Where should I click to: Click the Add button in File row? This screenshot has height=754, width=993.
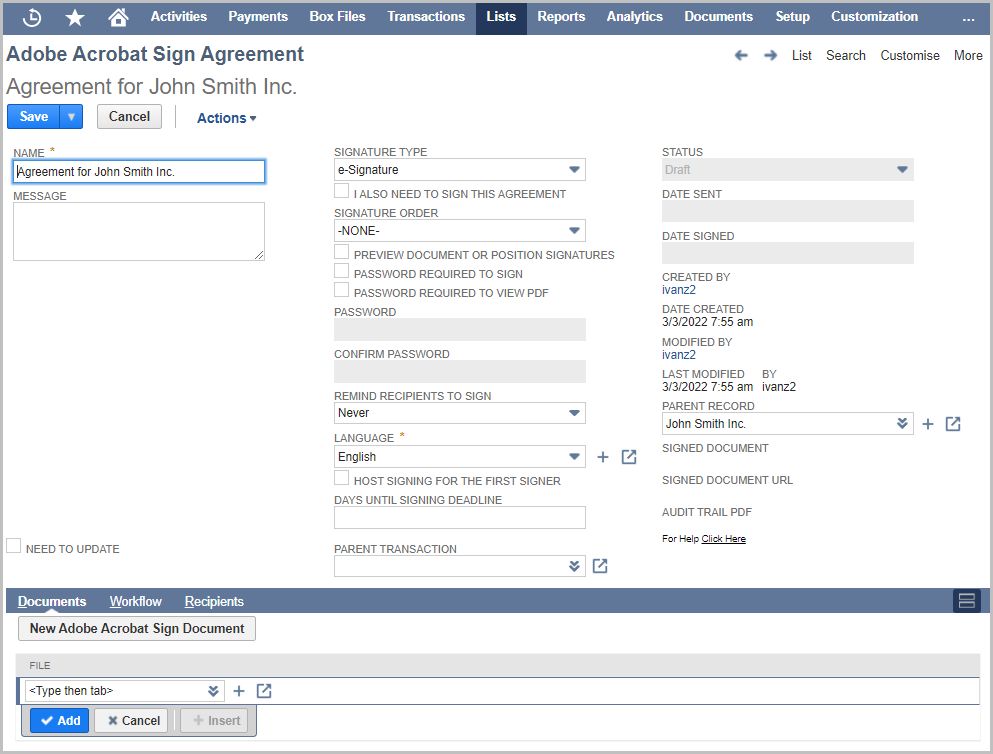[60, 720]
